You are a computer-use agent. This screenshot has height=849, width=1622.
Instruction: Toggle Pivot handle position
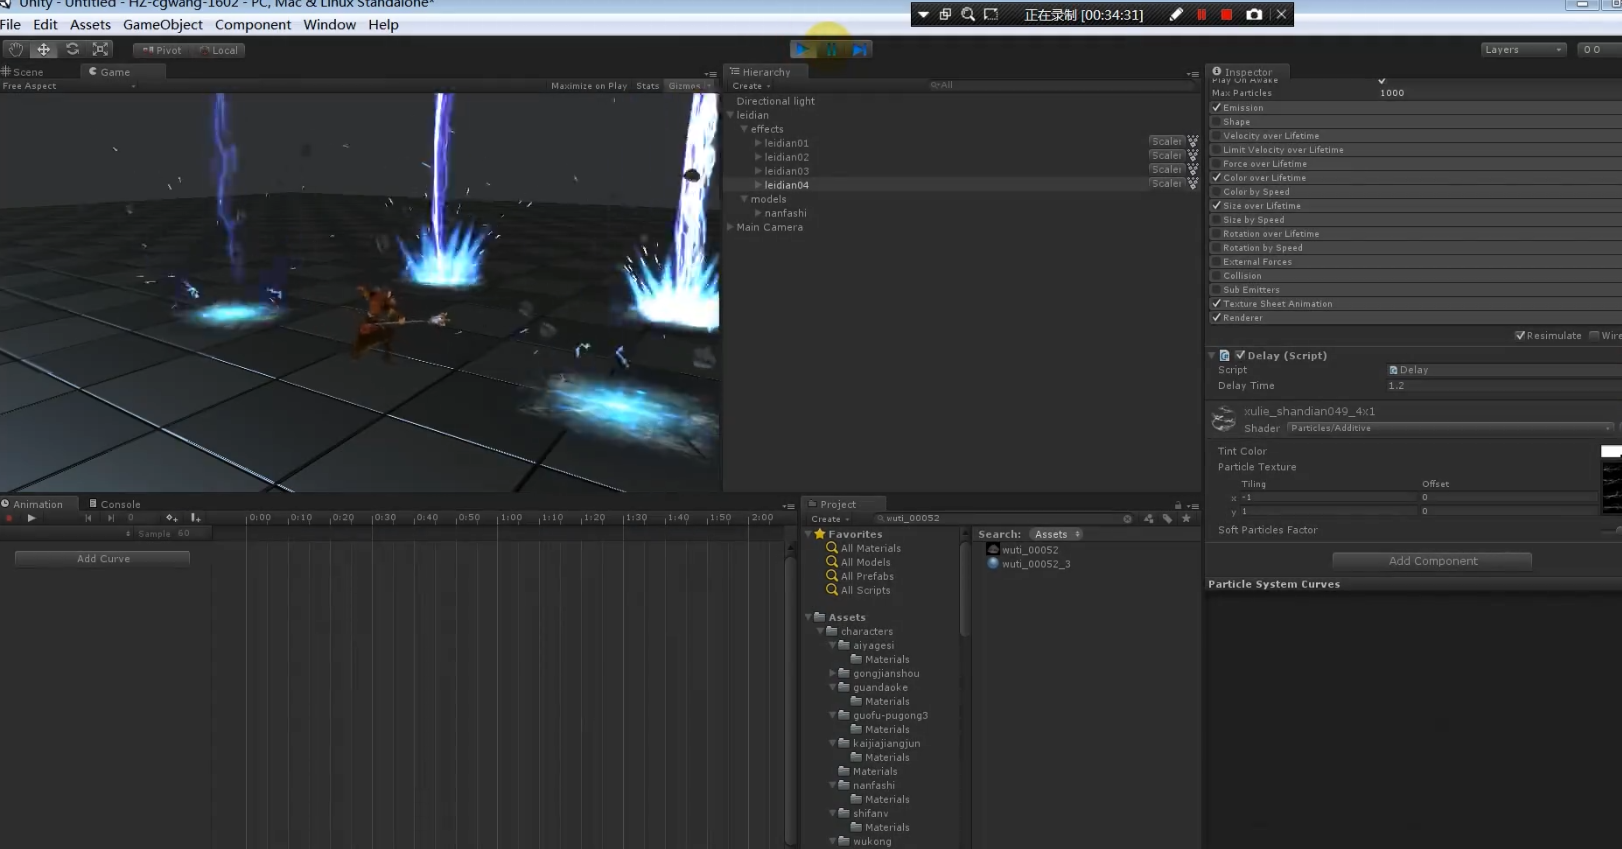click(162, 50)
